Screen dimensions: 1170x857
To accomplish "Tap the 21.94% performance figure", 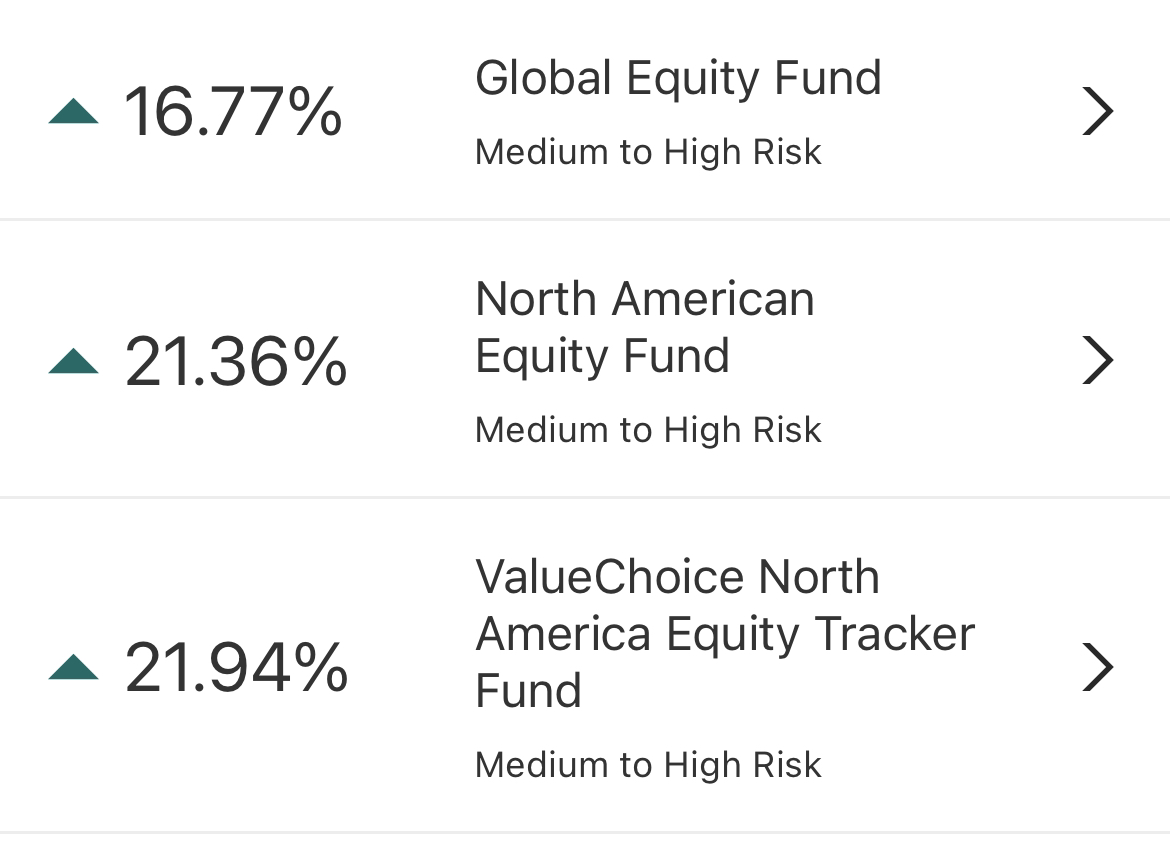I will [x=236, y=668].
